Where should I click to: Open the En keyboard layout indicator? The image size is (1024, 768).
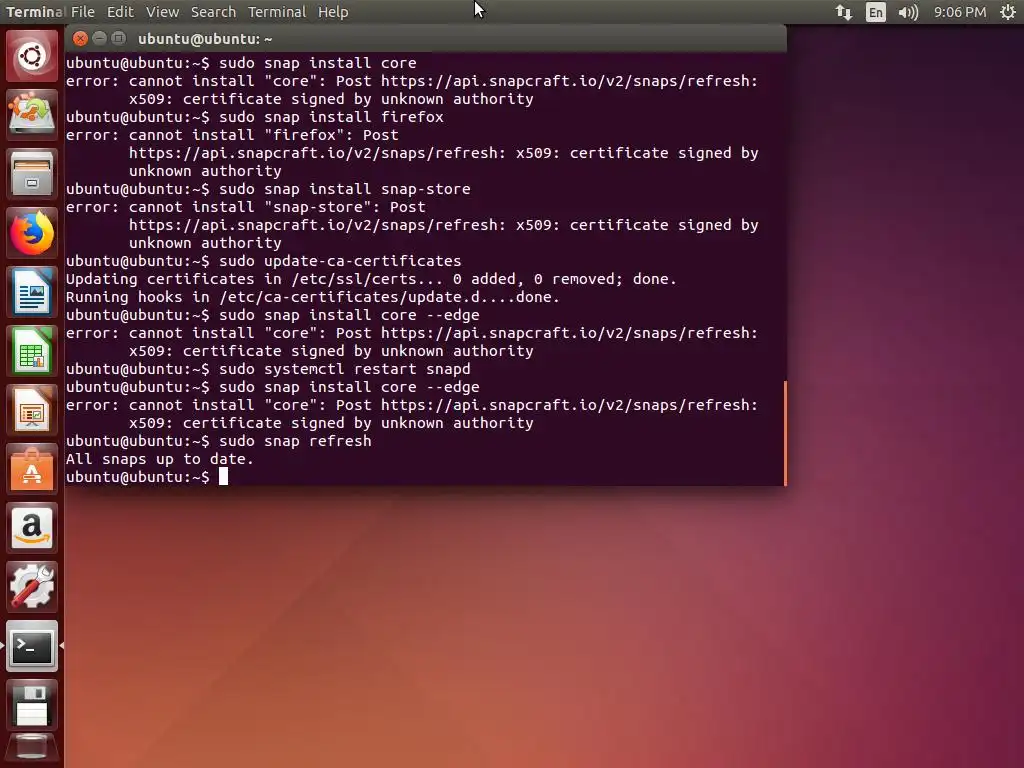[x=875, y=12]
